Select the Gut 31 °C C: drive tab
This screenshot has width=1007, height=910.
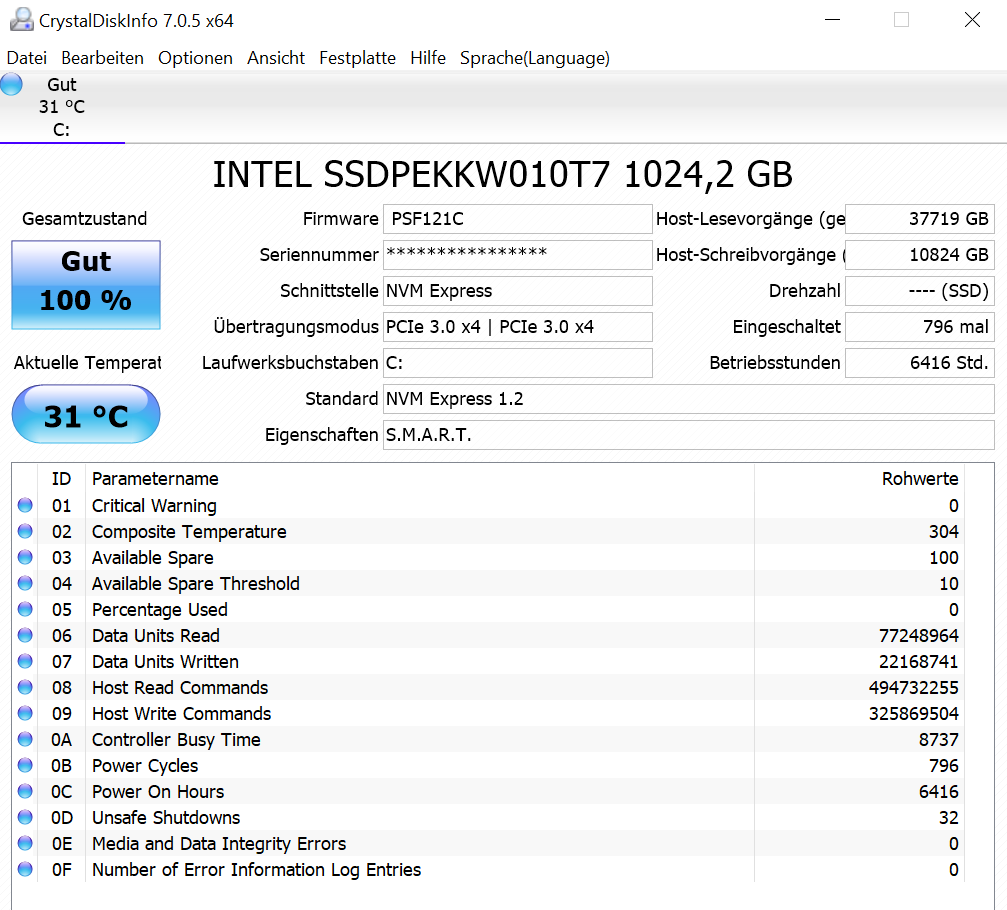(x=62, y=107)
